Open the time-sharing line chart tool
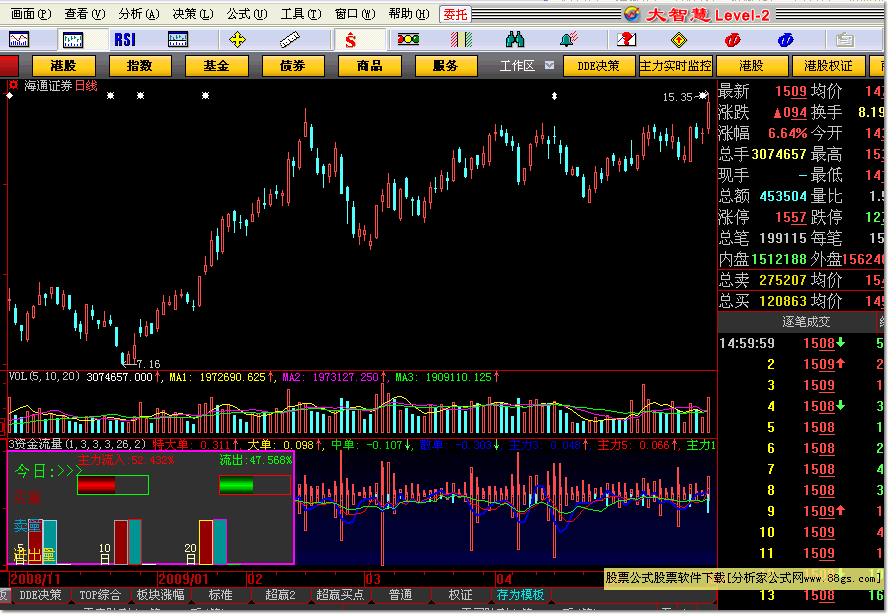Screen dimensions: 891x616 coord(19,40)
